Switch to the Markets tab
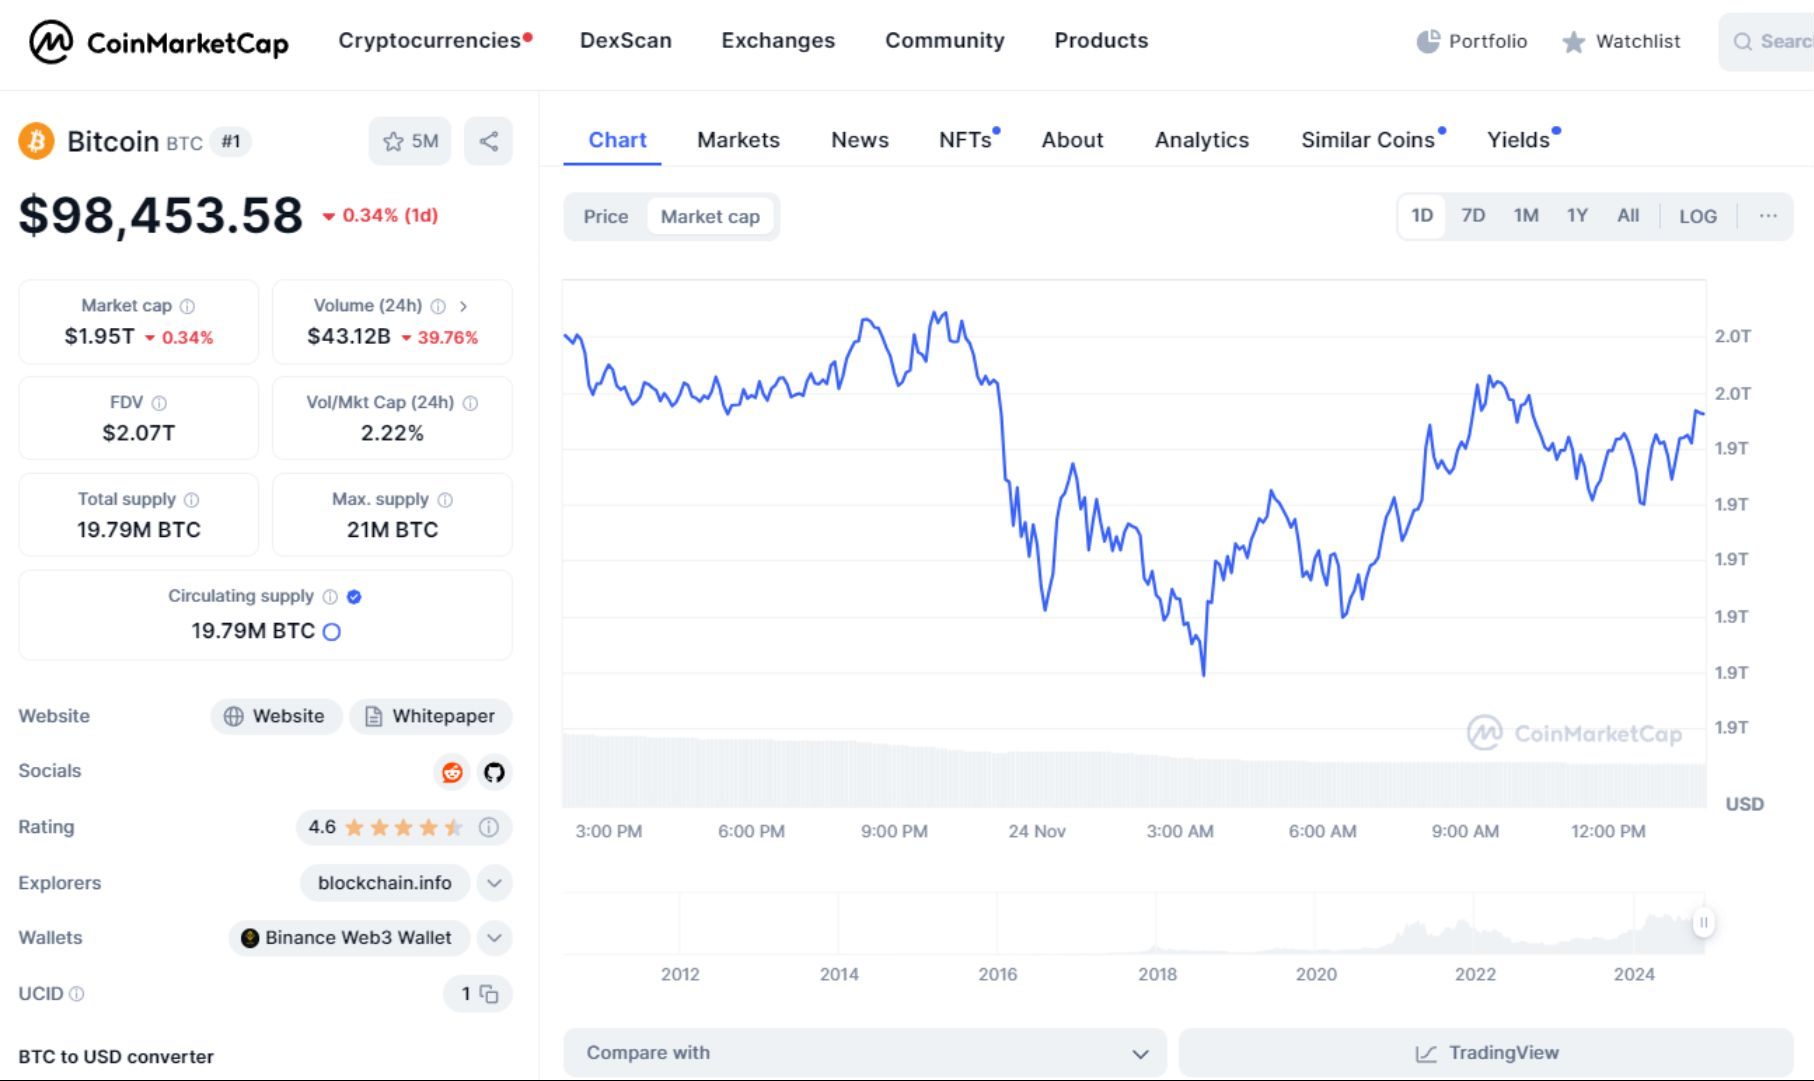 tap(737, 140)
